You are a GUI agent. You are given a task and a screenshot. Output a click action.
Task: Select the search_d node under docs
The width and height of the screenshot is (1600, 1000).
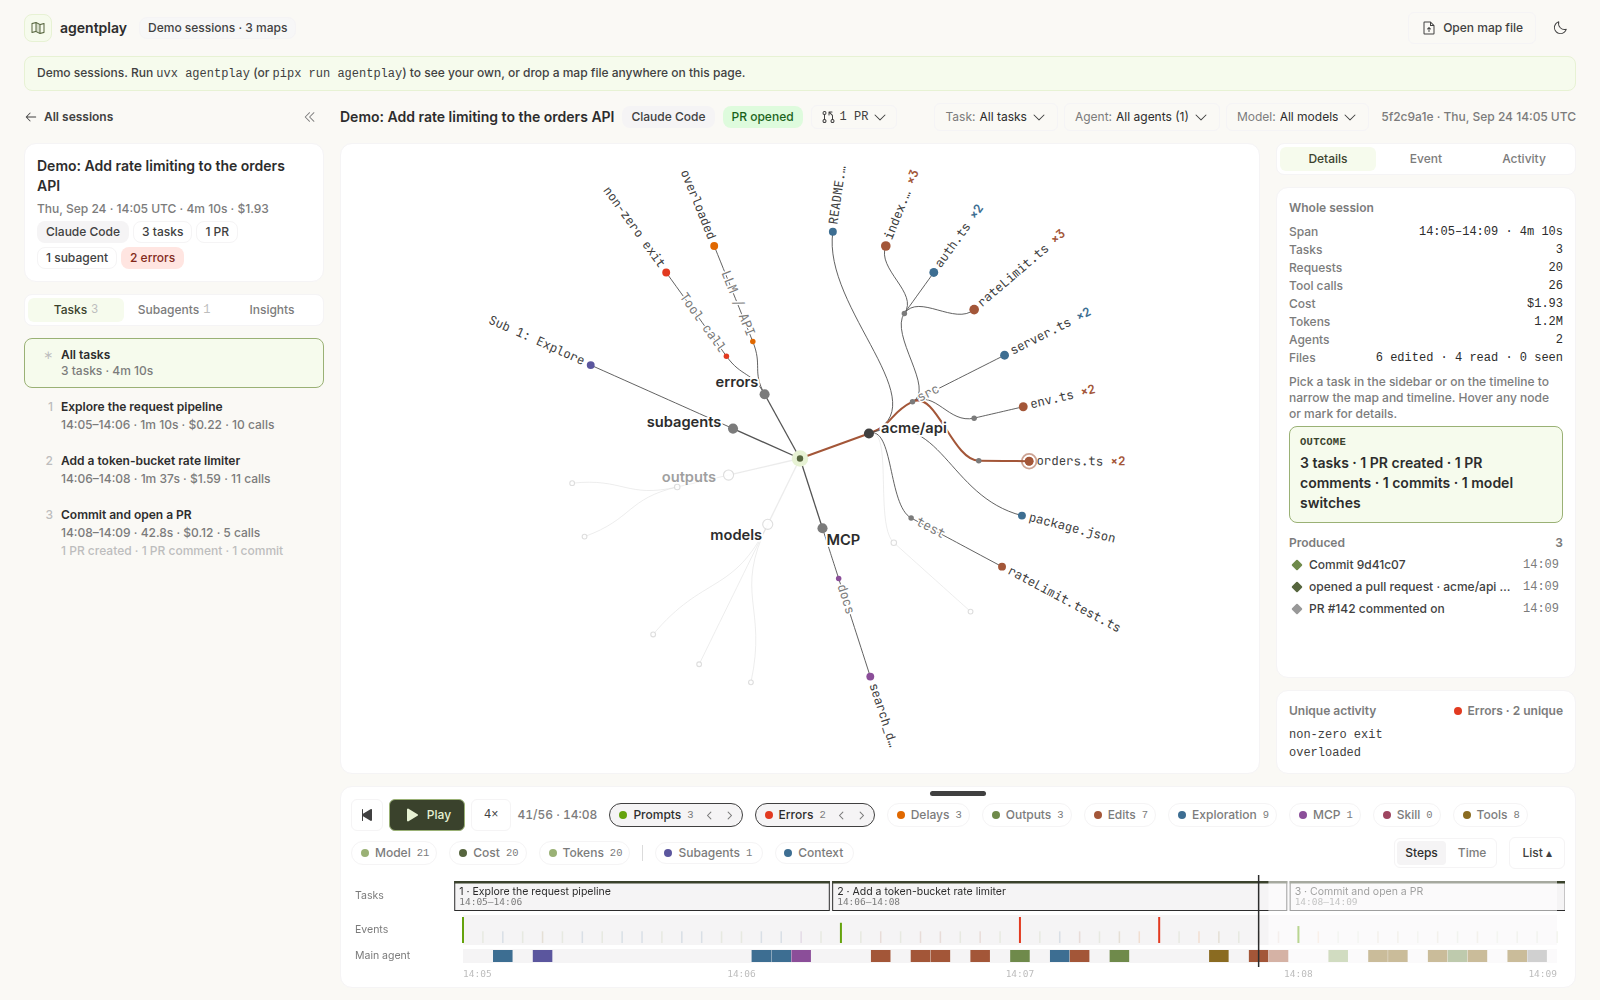pyautogui.click(x=870, y=677)
